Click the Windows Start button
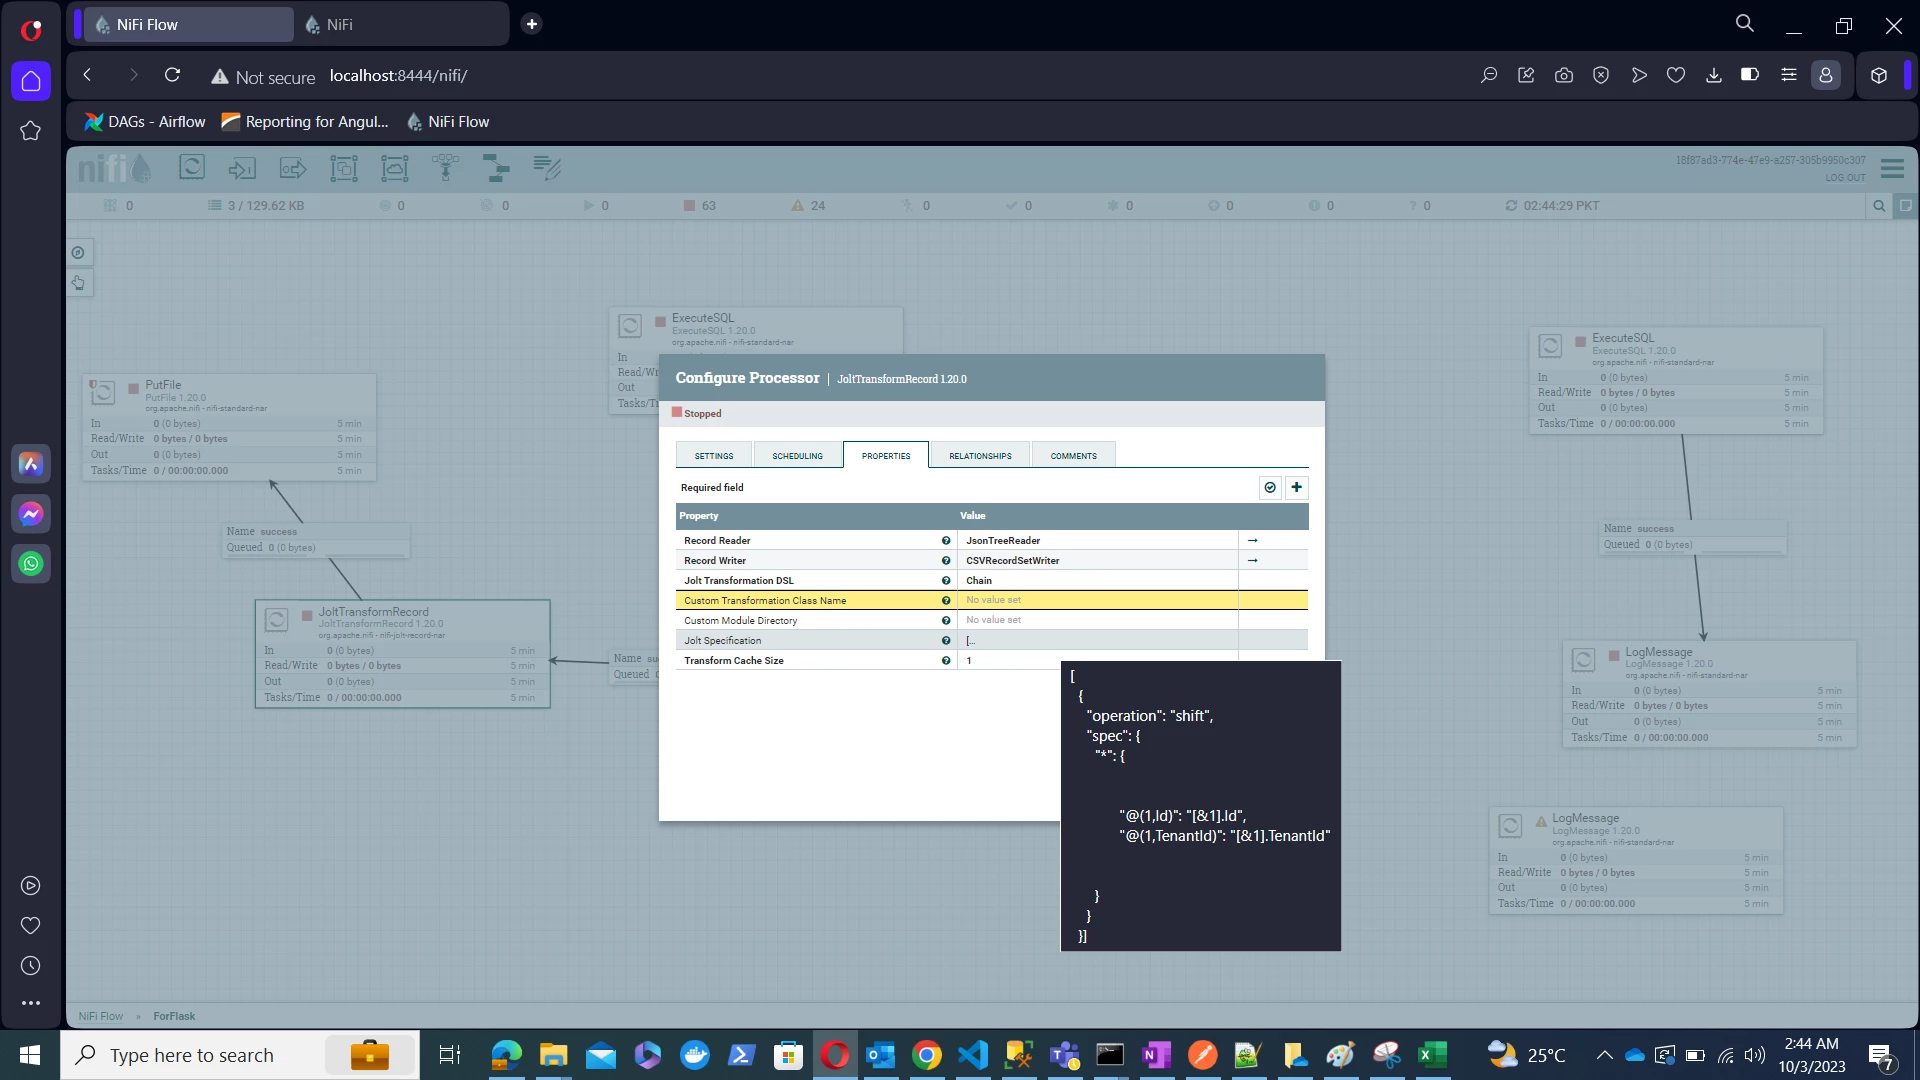1920x1080 pixels. tap(30, 1055)
